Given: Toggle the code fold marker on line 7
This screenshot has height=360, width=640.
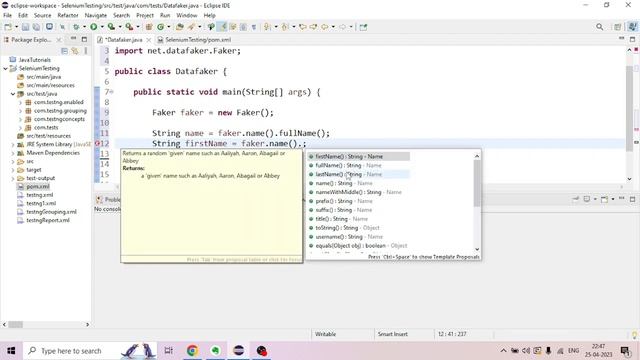Looking at the screenshot, I should tap(111, 92).
